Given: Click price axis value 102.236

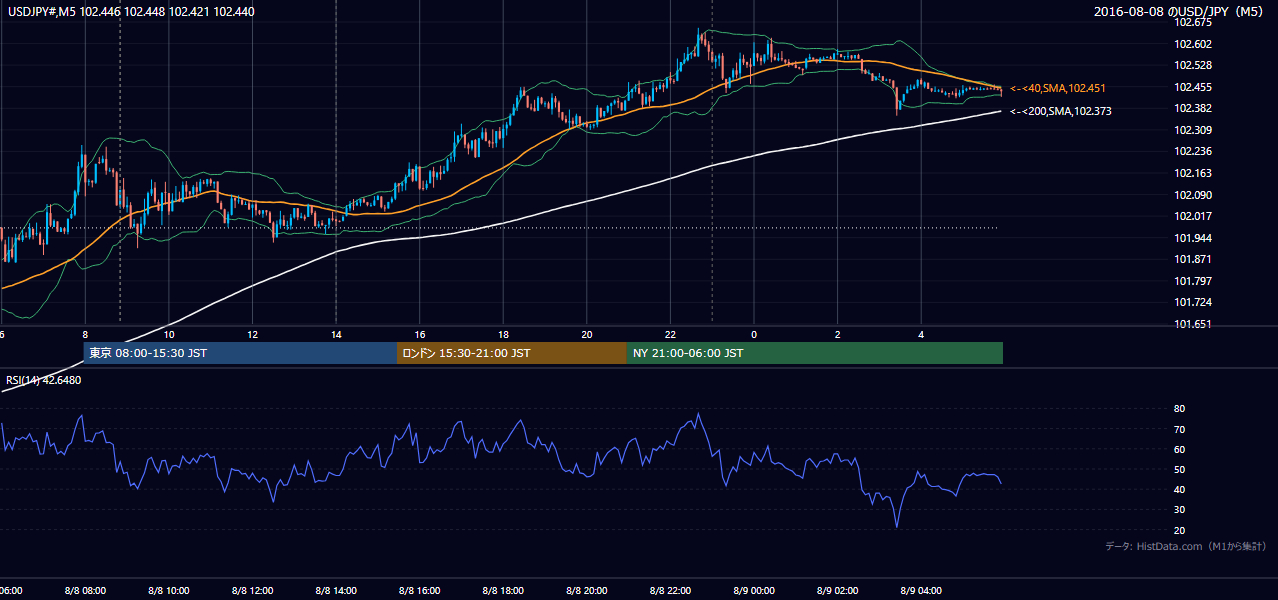Looking at the screenshot, I should 1192,151.
